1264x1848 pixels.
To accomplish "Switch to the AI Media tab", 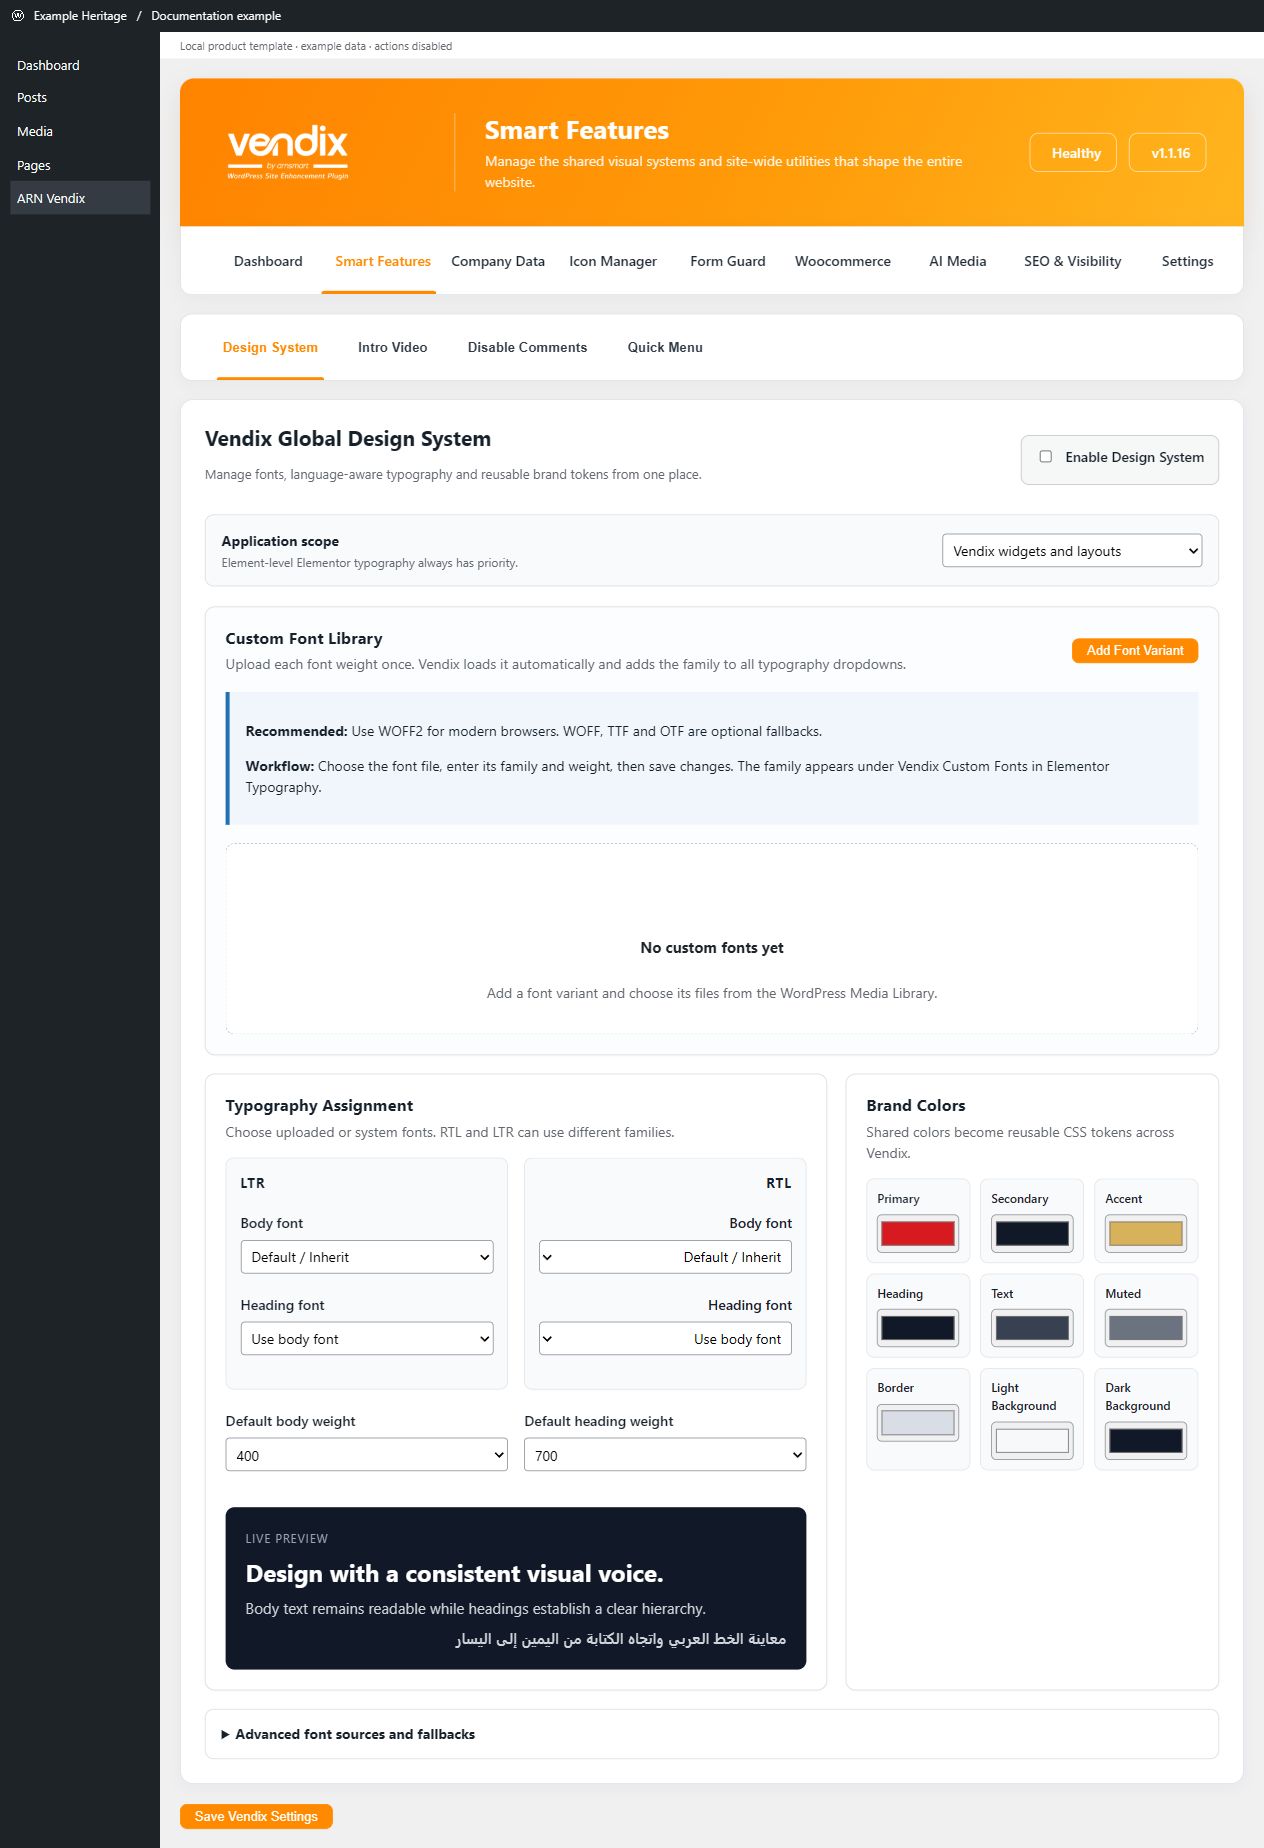I will tap(958, 261).
